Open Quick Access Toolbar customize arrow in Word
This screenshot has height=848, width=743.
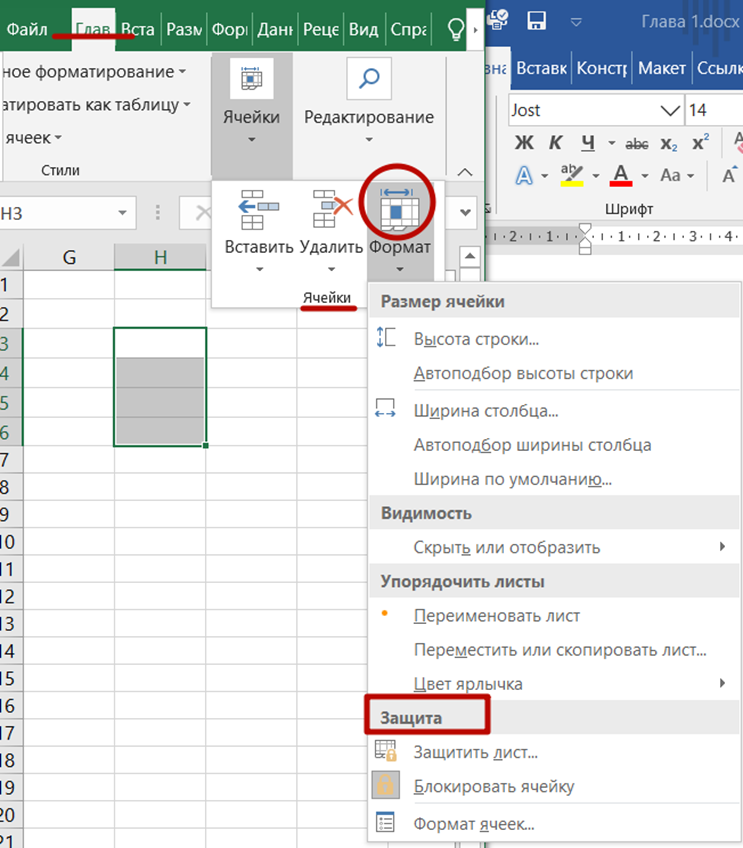pos(576,22)
